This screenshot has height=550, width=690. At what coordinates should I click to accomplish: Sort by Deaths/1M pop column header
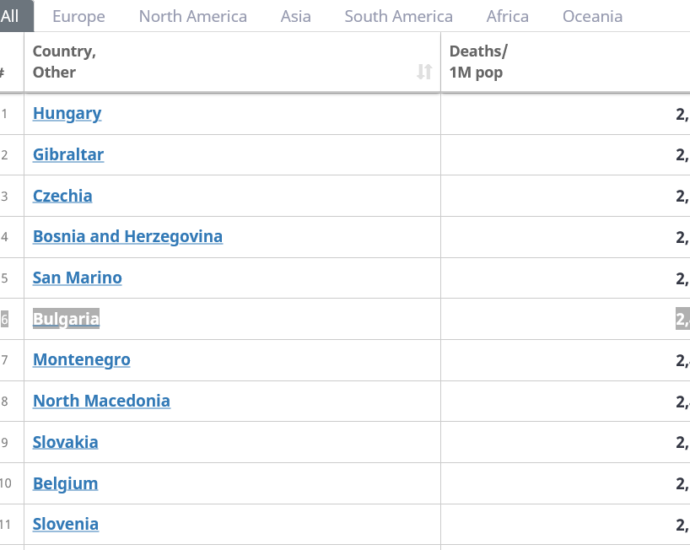coord(478,62)
